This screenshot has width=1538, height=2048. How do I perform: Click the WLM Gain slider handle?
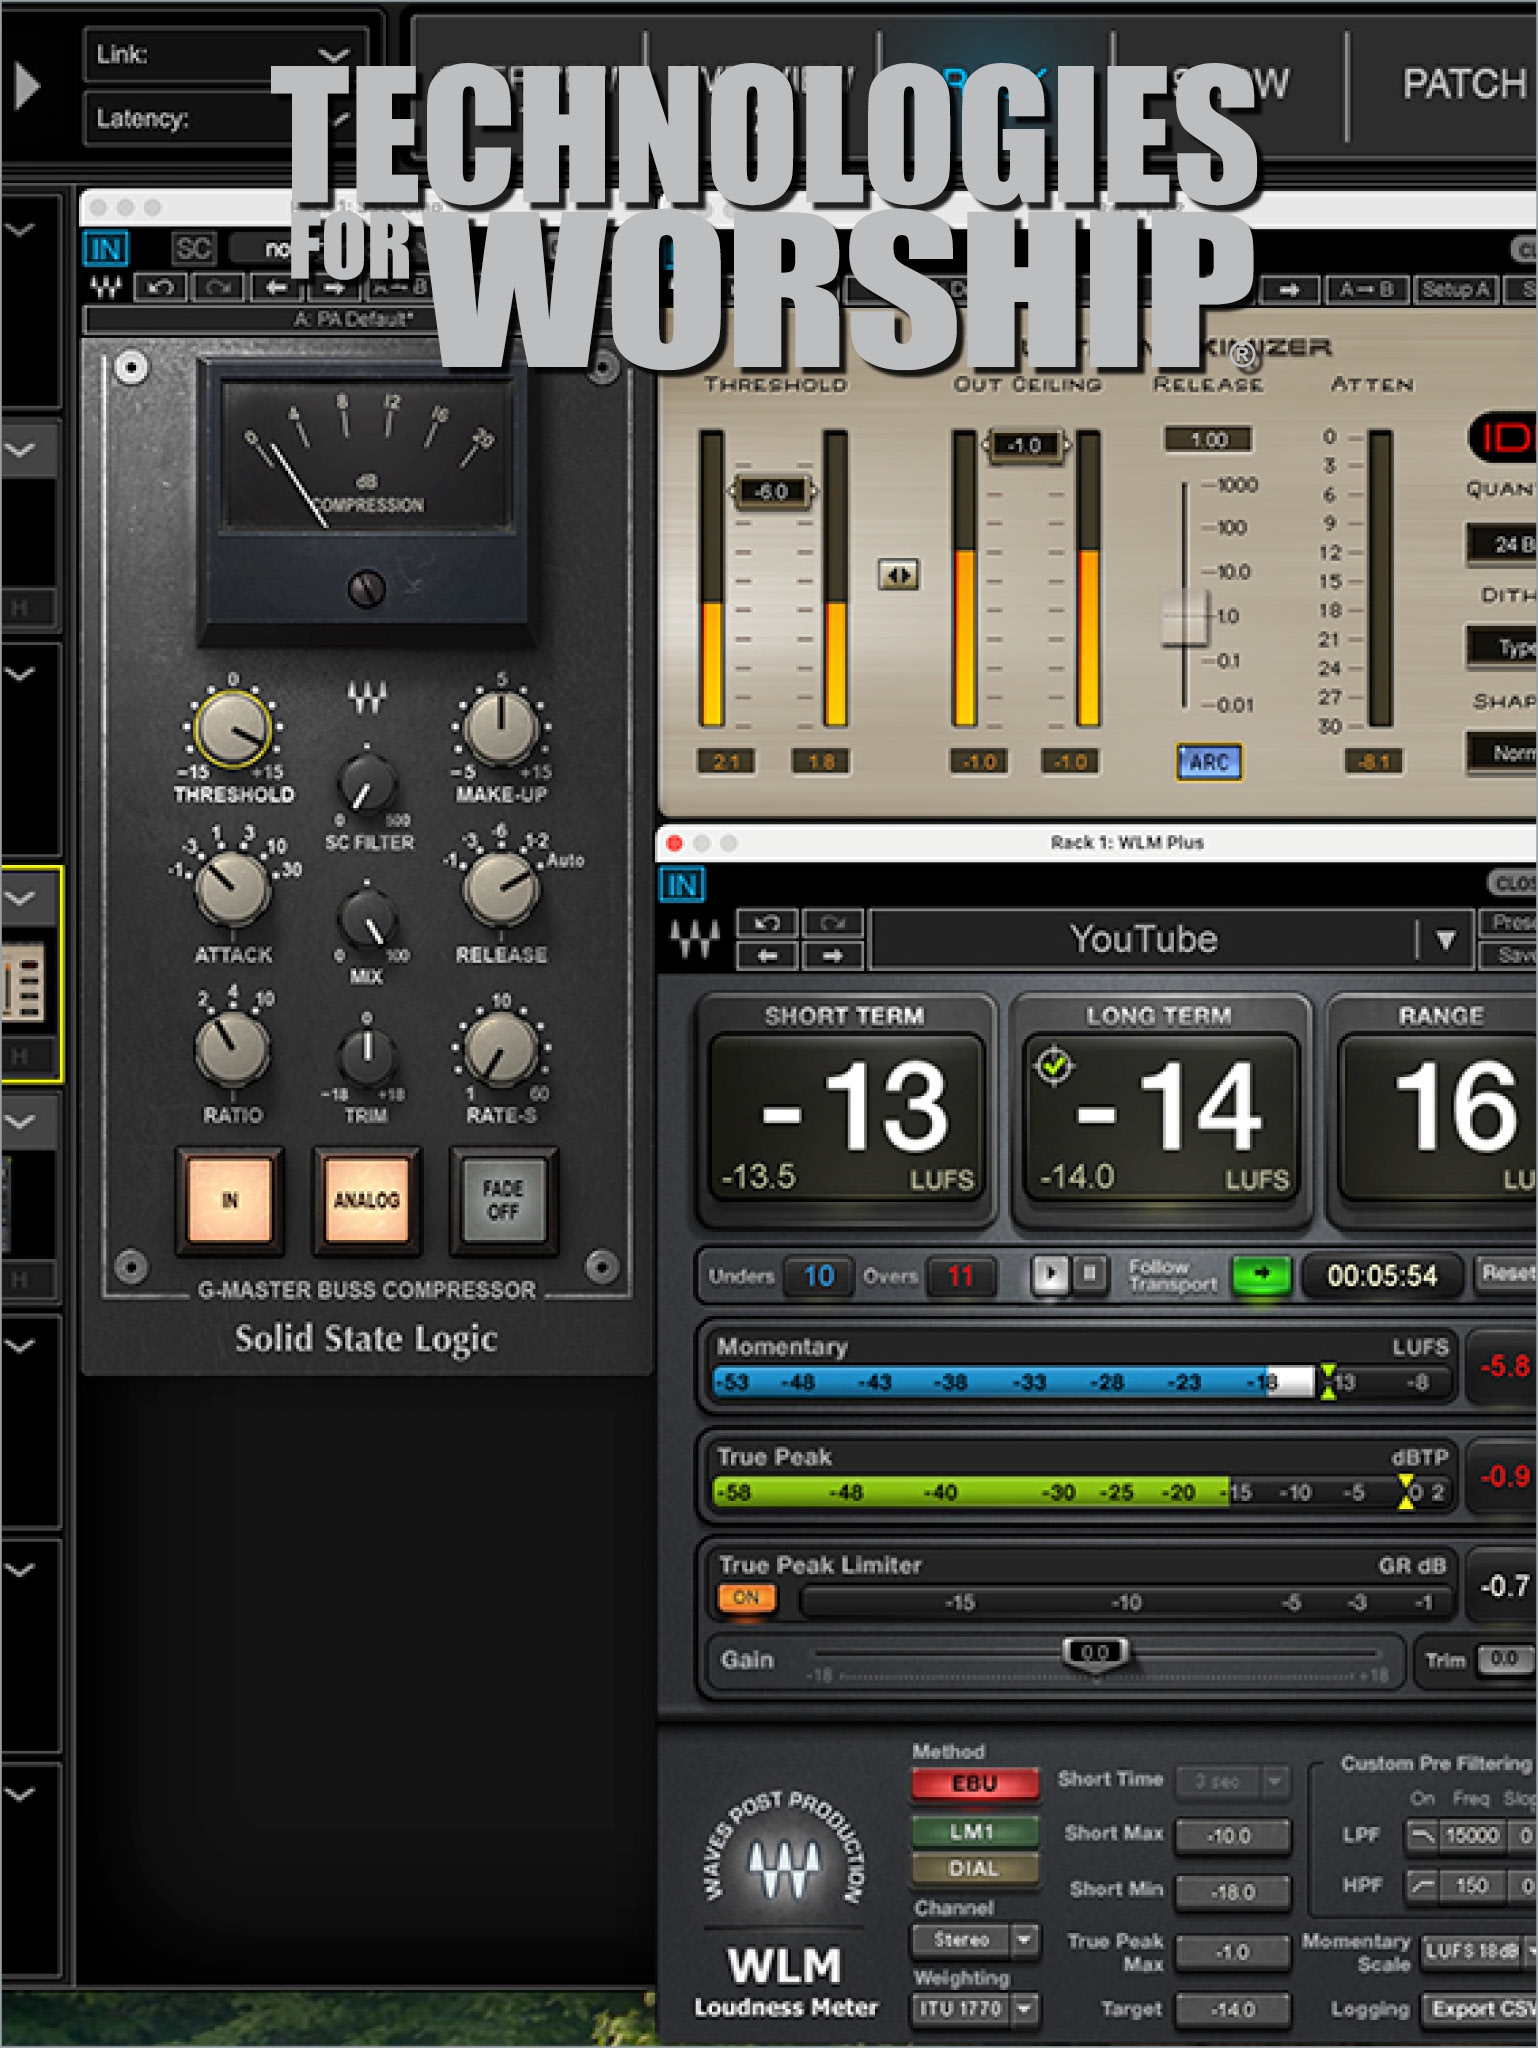1095,1653
